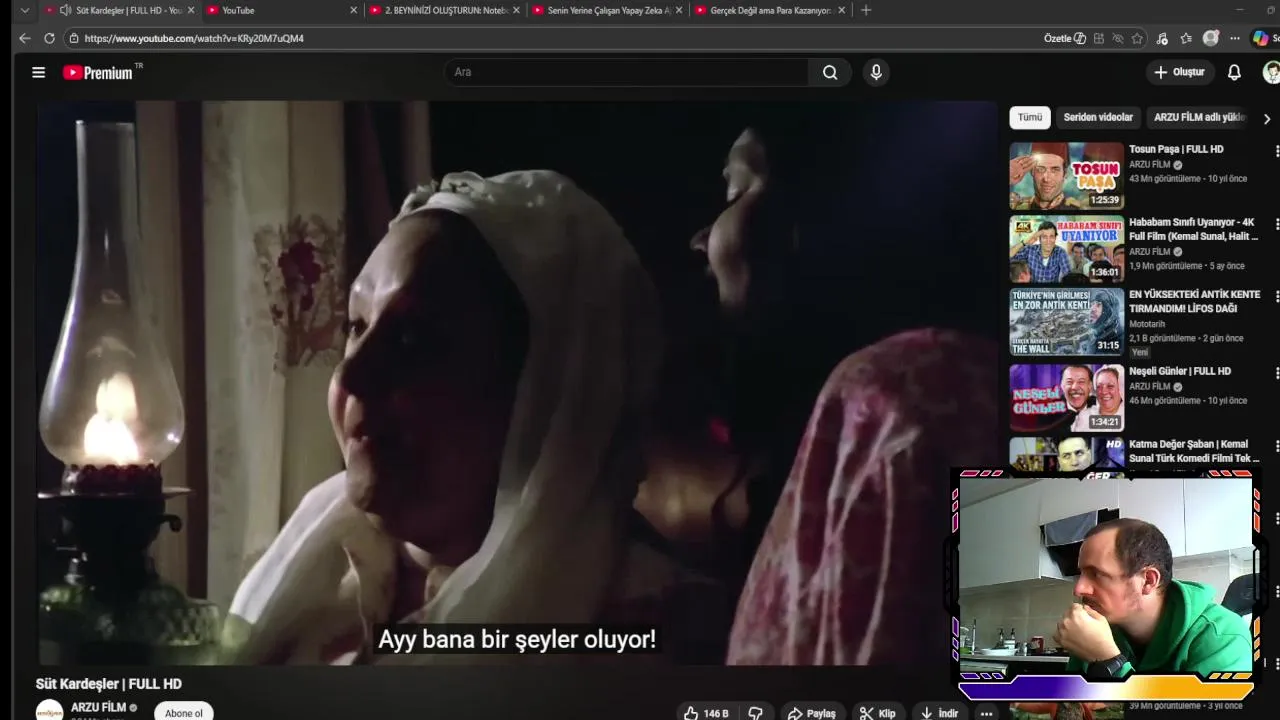The image size is (1280, 720).
Task: Click the search magnifier button
Action: point(830,72)
